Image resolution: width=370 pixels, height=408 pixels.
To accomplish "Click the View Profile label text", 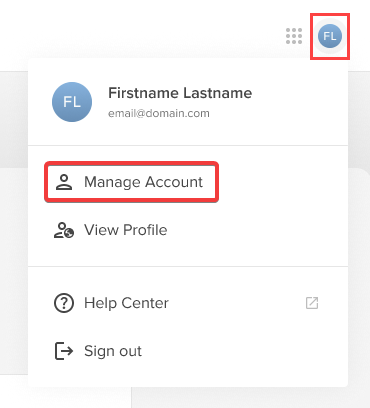I will click(126, 230).
